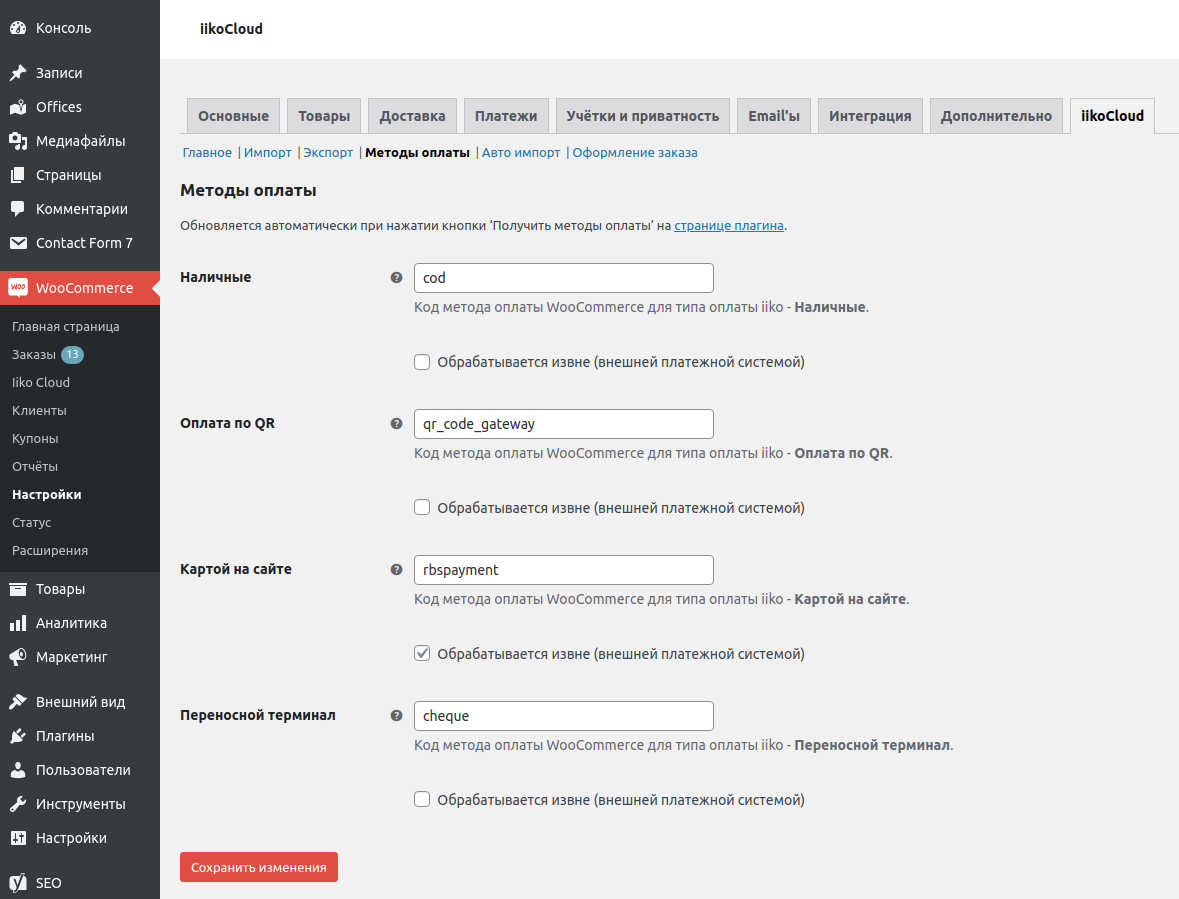Open the Доставка settings tab
This screenshot has width=1179, height=899.
(412, 115)
